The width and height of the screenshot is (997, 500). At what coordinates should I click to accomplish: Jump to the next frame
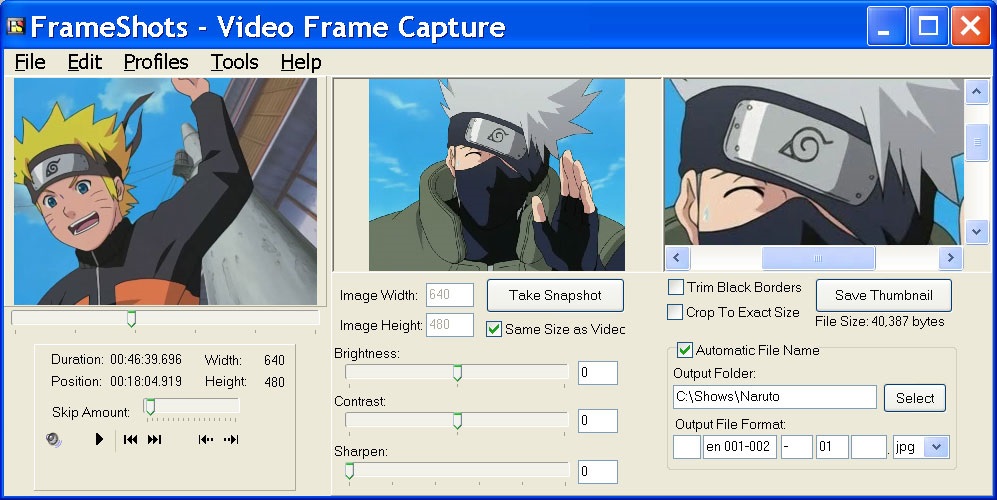click(155, 439)
